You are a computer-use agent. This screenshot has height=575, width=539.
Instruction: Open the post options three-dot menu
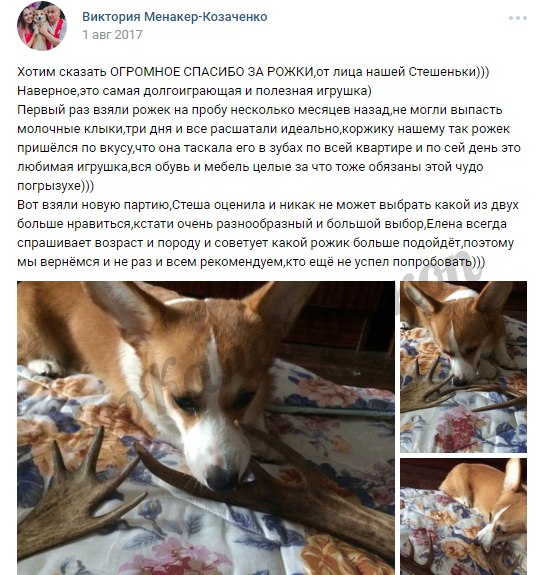click(x=517, y=18)
